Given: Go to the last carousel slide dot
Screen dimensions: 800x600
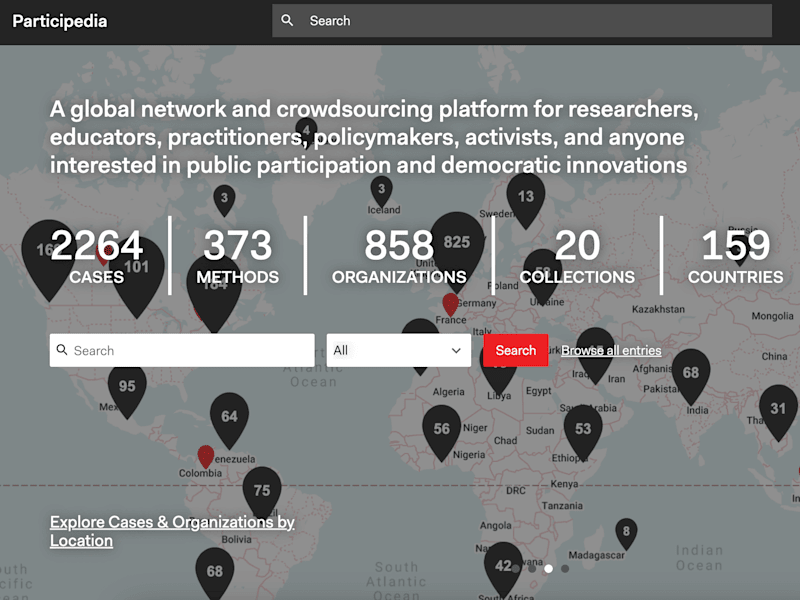Looking at the screenshot, I should point(565,568).
